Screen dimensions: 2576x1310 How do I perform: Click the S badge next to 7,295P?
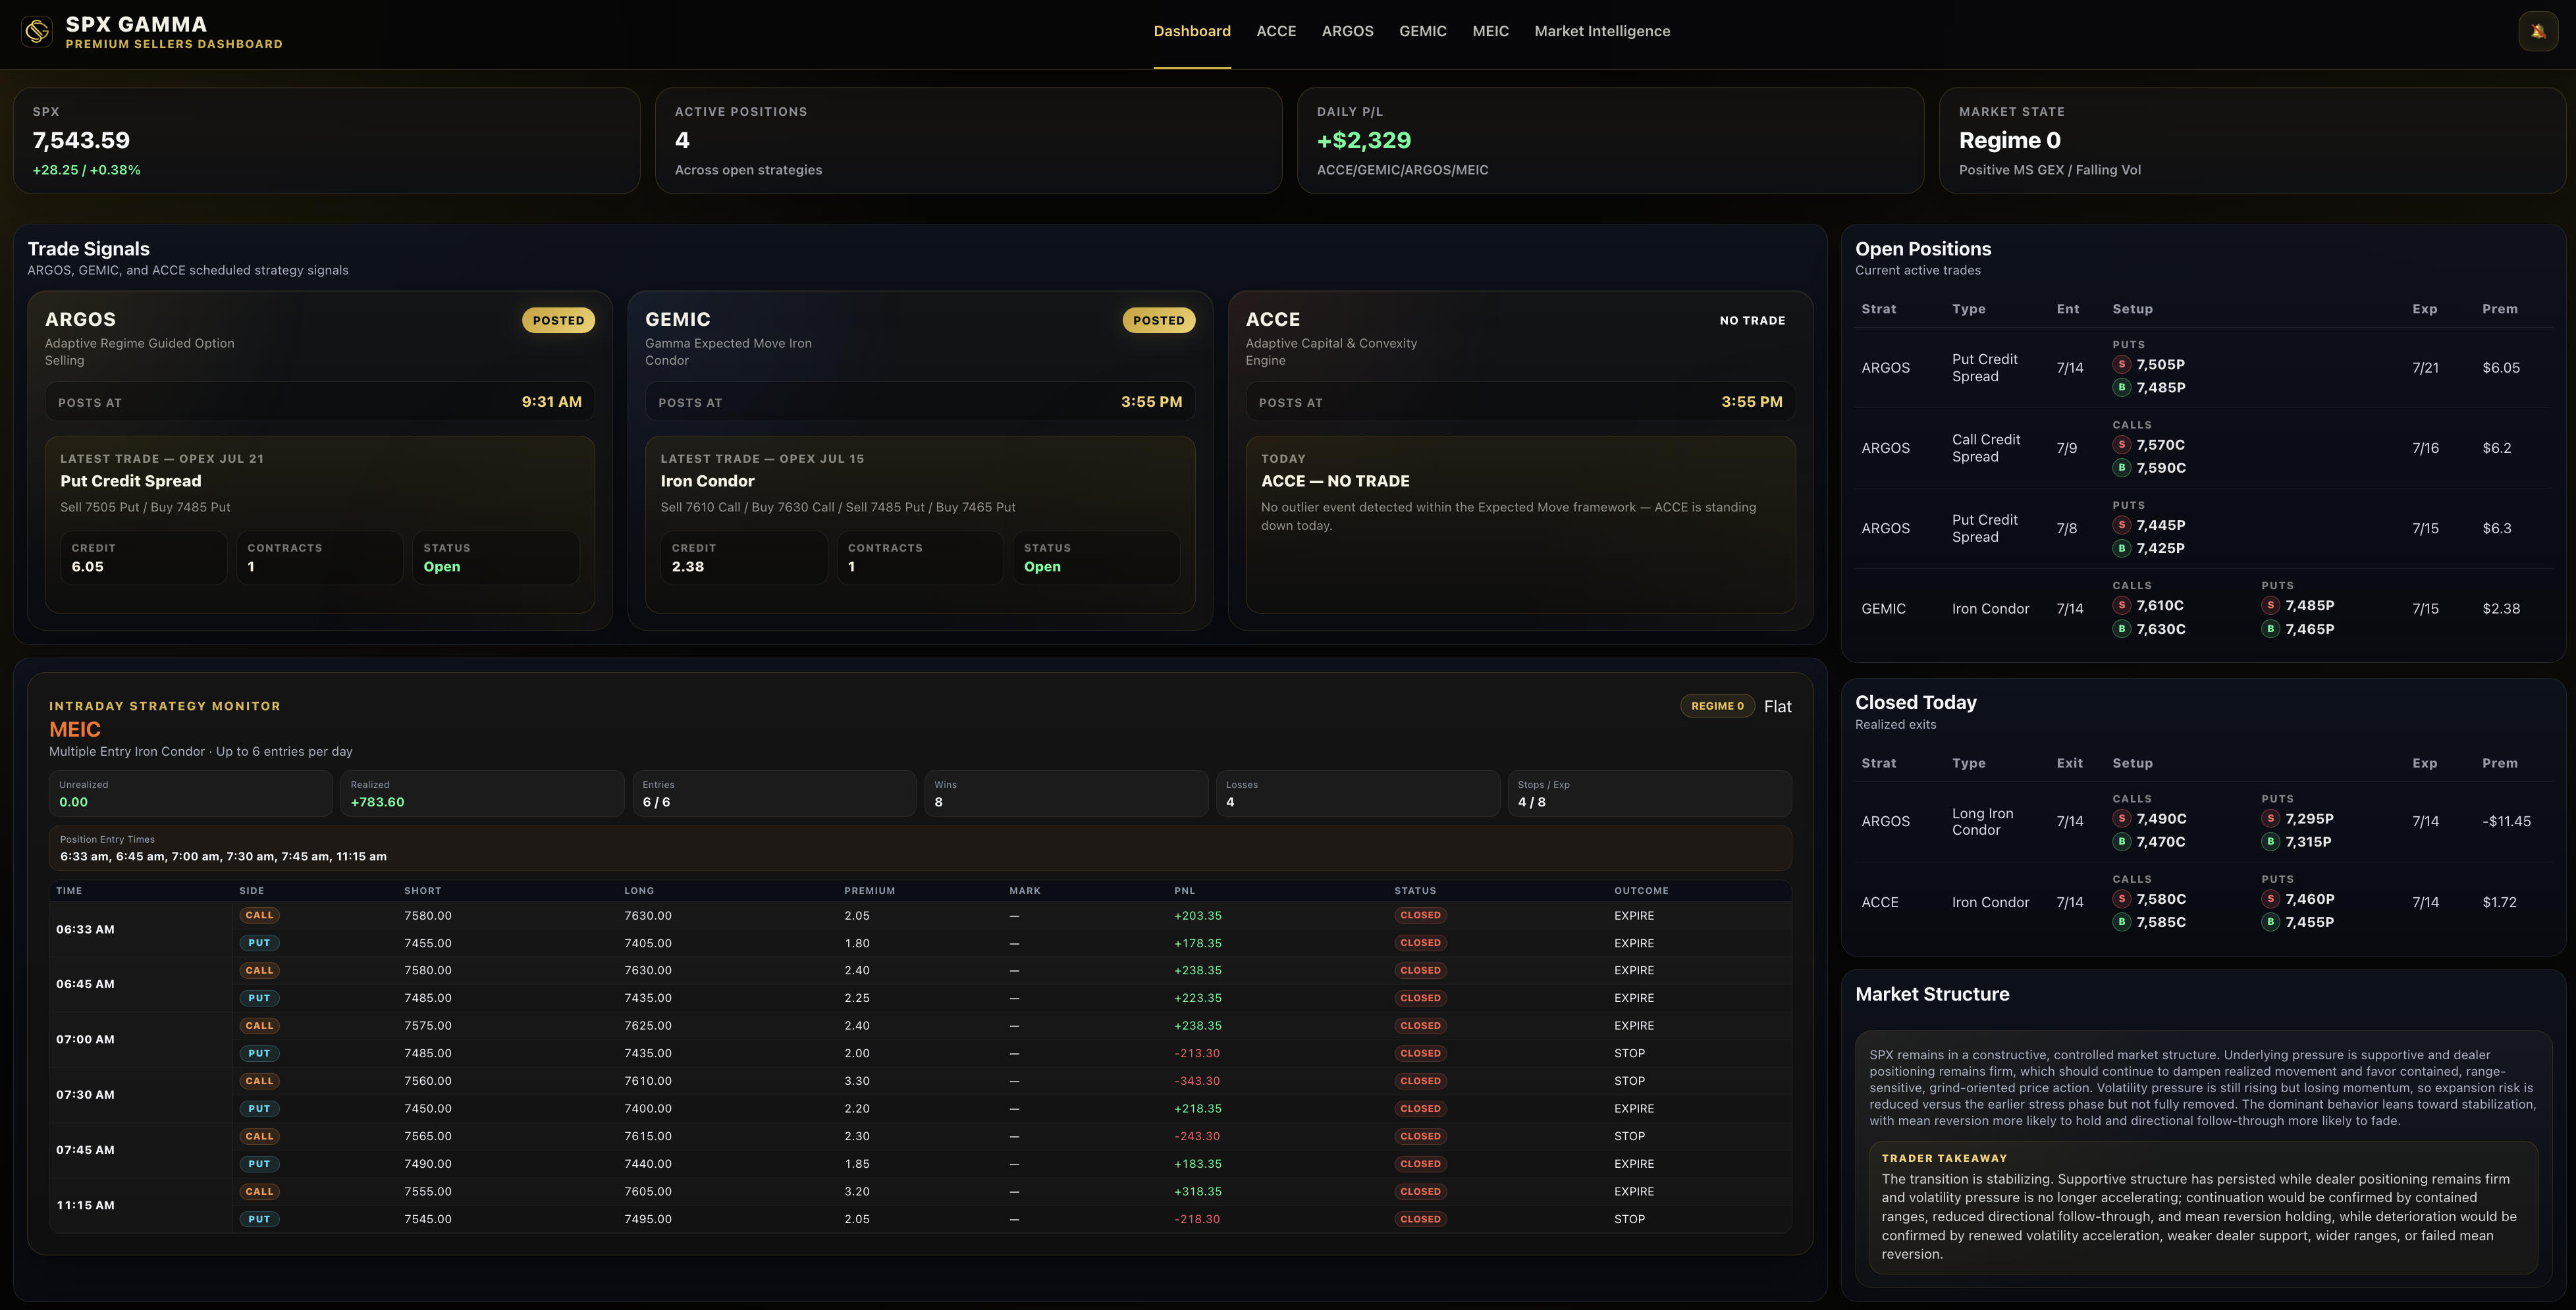tap(2270, 819)
